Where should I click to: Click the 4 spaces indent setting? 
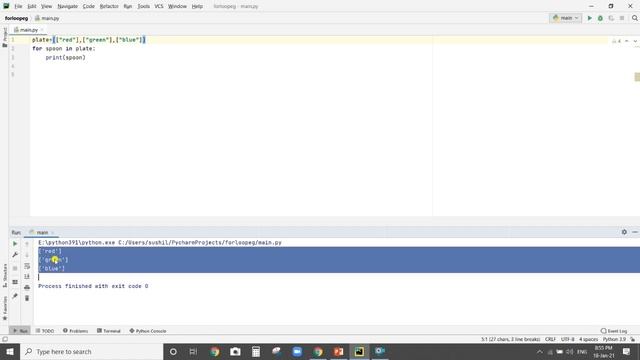click(588, 339)
